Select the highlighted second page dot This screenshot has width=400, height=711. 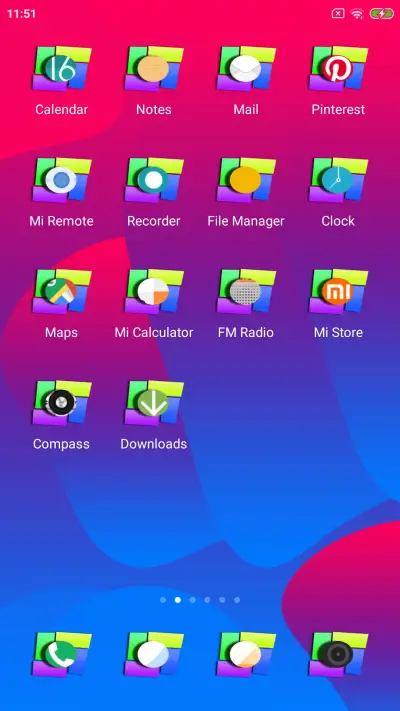coord(178,600)
